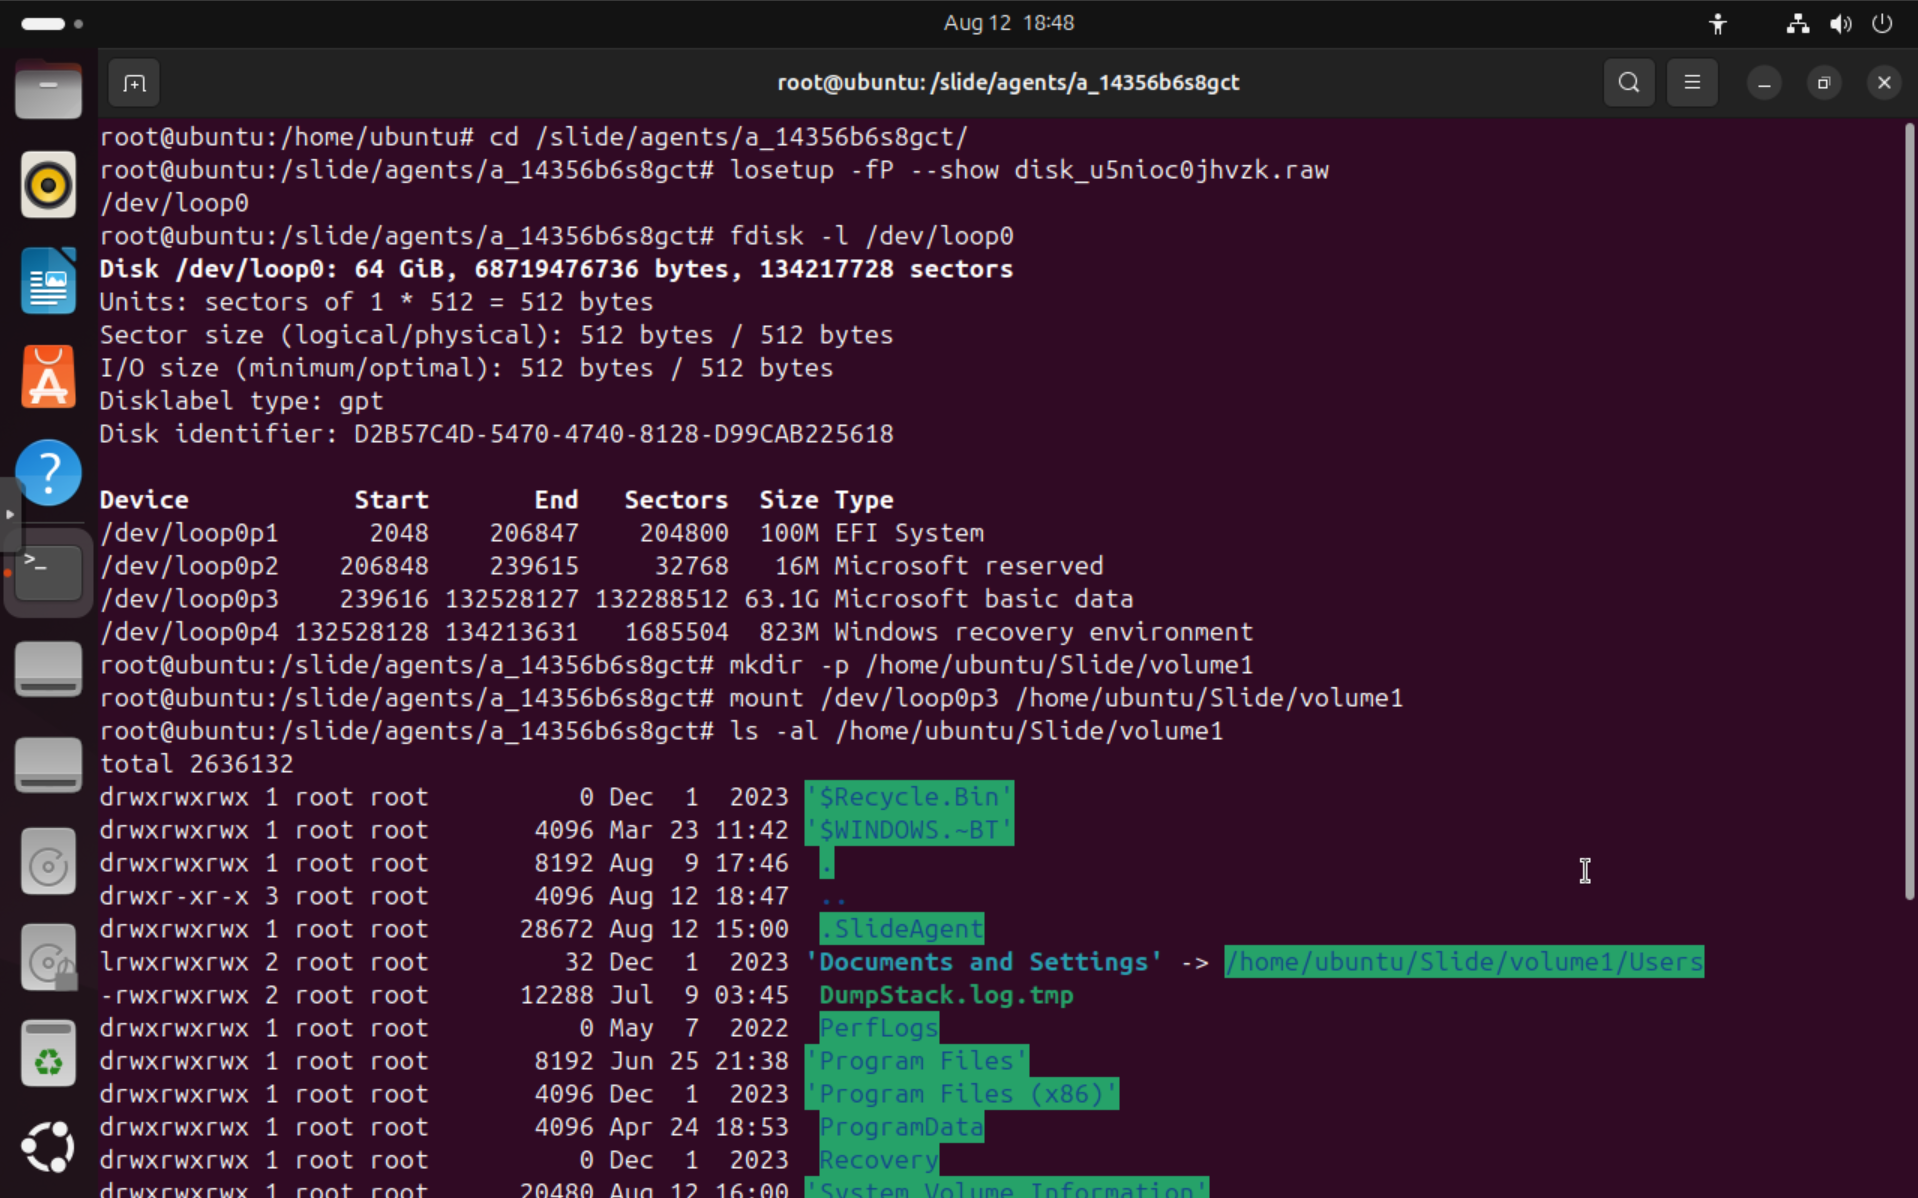Image resolution: width=1918 pixels, height=1198 pixels.
Task: Expand dock edge arrow handle
Action: pyautogui.click(x=9, y=514)
